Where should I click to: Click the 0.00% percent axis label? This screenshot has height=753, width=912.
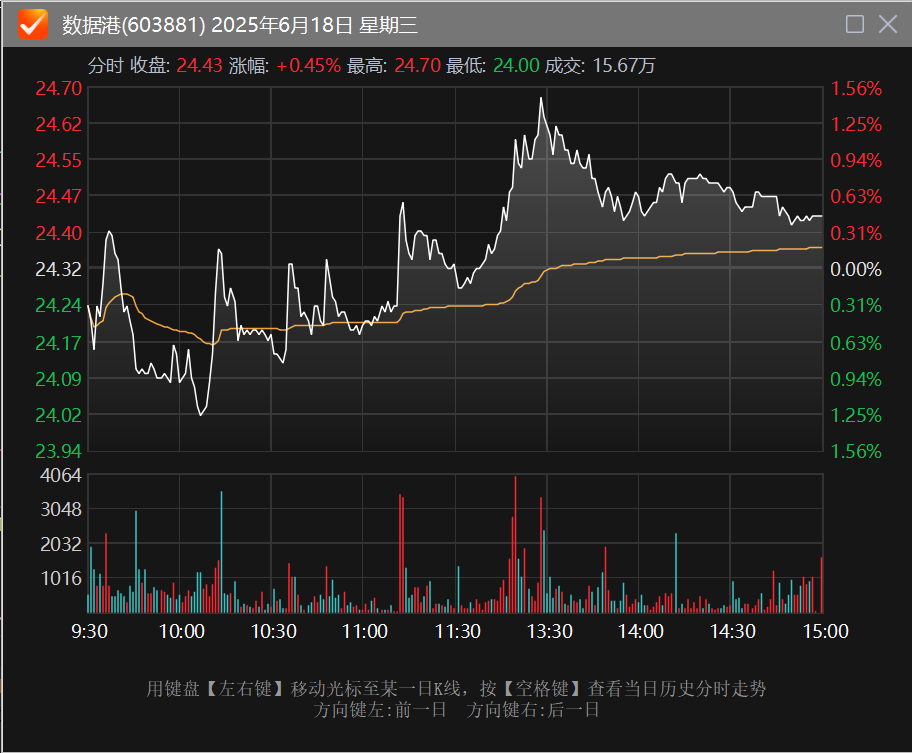[x=856, y=269]
